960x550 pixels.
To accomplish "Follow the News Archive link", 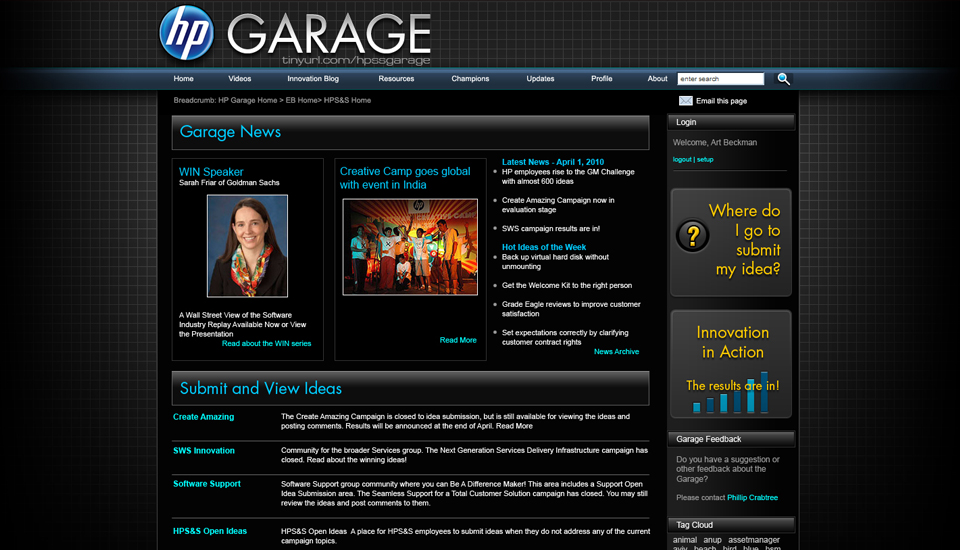I will 616,352.
